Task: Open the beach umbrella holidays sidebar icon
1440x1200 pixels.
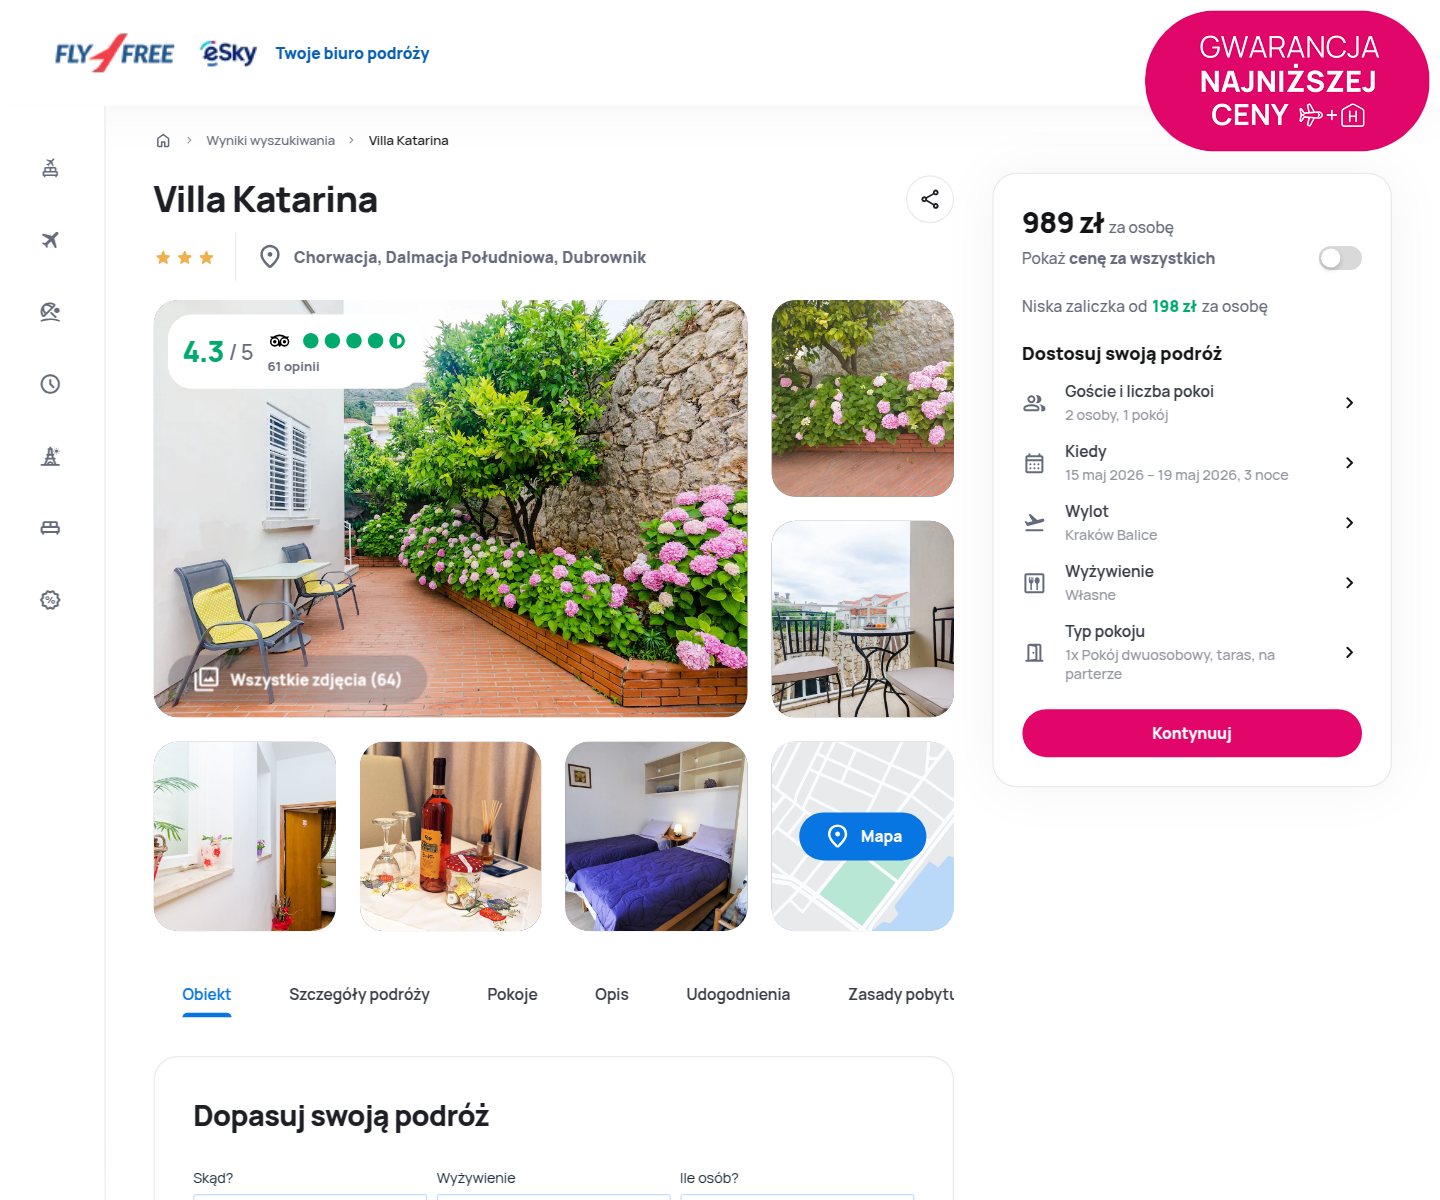Action: [x=50, y=312]
